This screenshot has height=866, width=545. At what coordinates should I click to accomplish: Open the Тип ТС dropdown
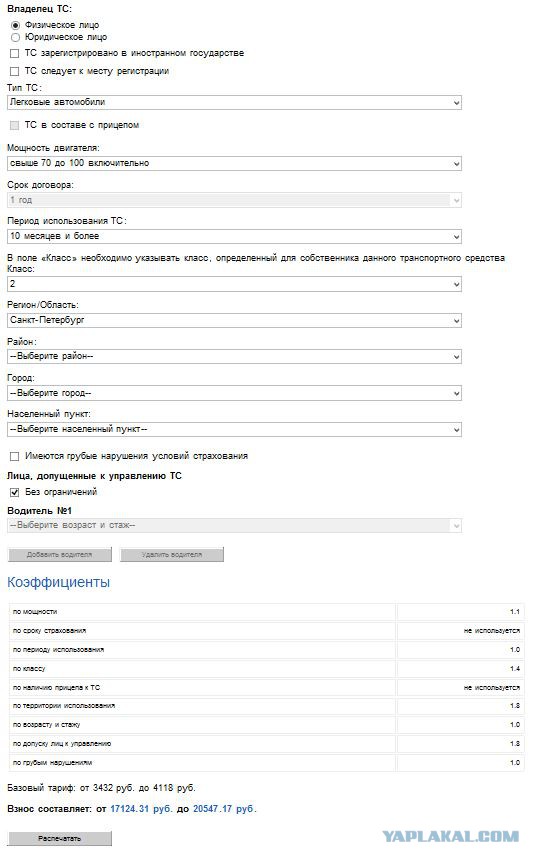[234, 102]
